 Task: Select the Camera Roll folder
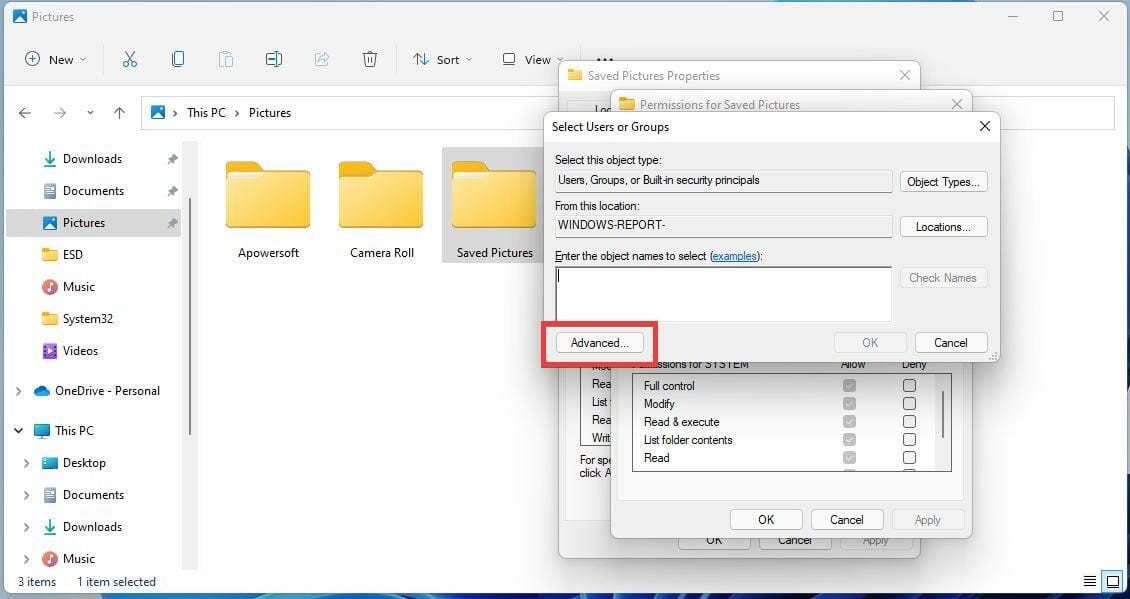pos(381,209)
